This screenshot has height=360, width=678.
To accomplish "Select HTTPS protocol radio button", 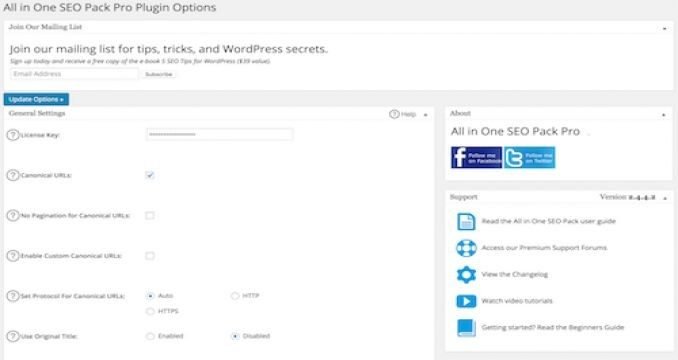I will [x=150, y=311].
